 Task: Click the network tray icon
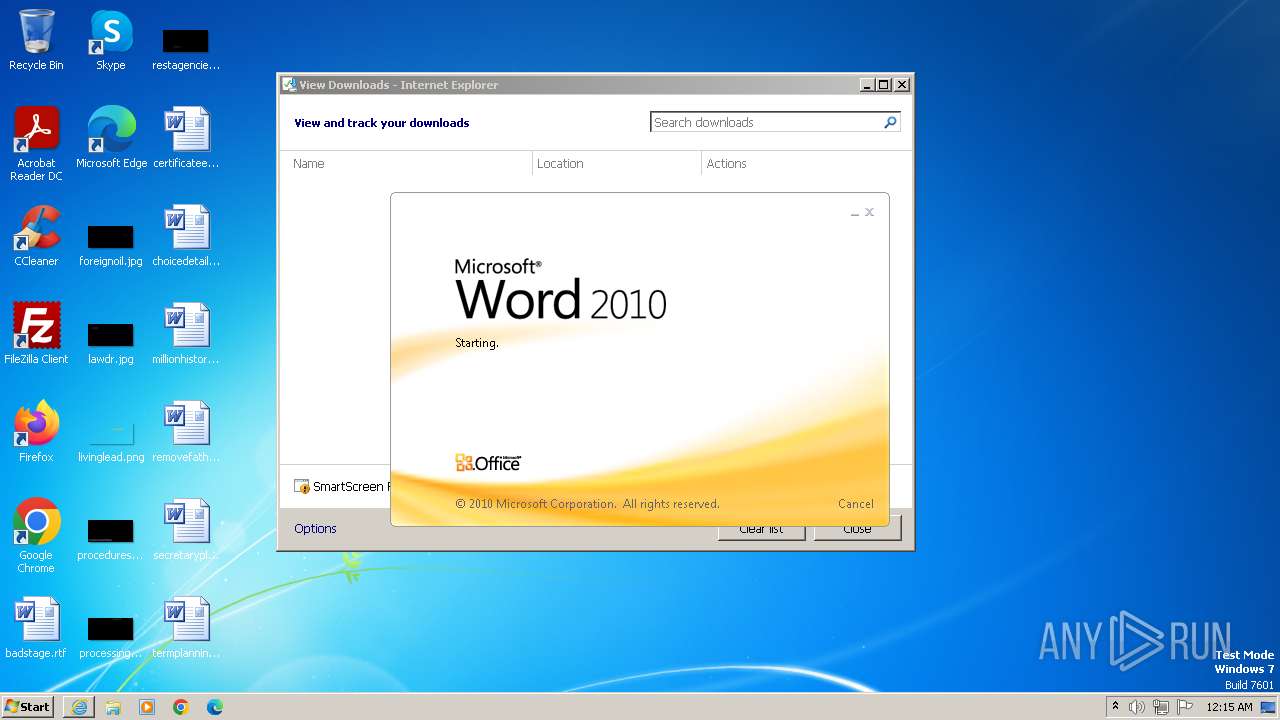pyautogui.click(x=1161, y=707)
